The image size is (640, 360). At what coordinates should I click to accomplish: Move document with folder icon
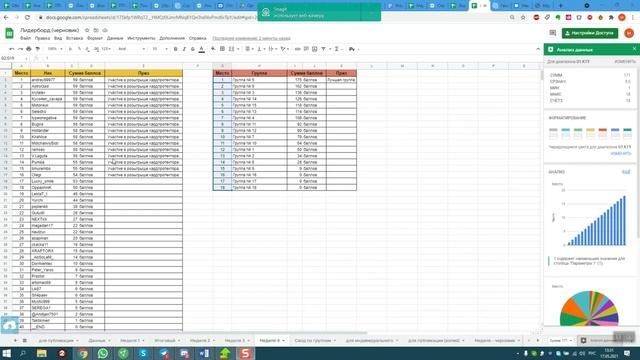(x=96, y=30)
